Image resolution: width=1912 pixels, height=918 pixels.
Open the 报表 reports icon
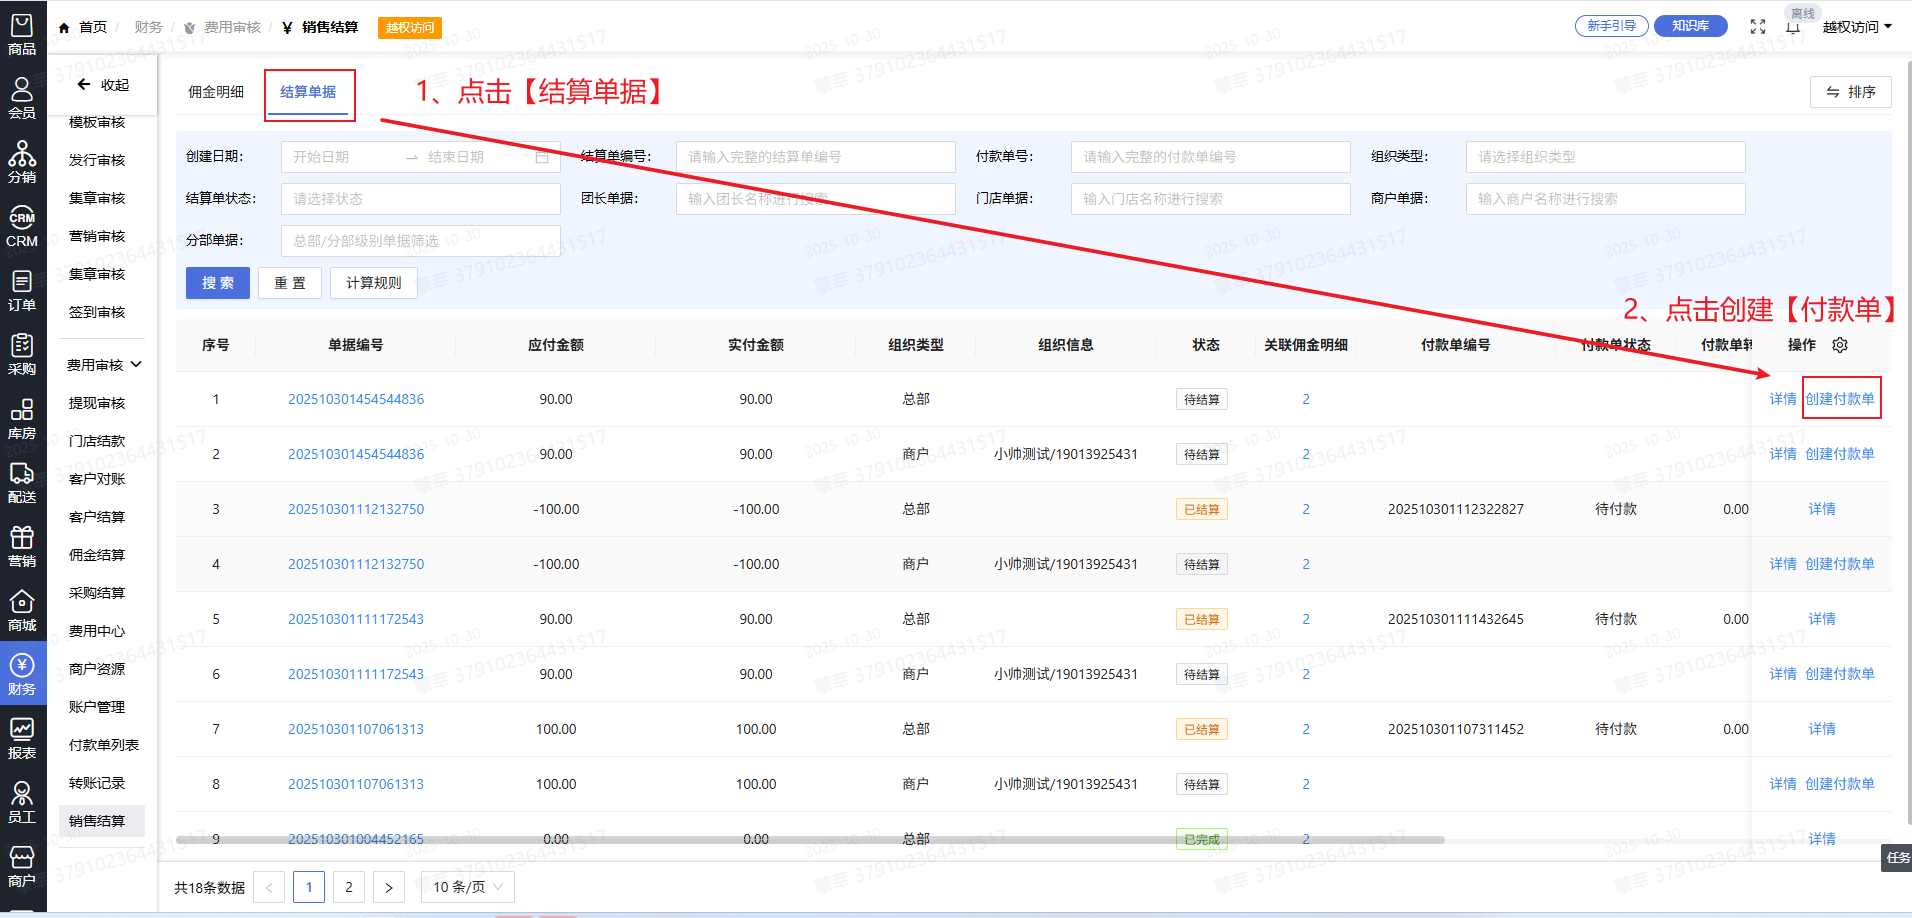[22, 738]
